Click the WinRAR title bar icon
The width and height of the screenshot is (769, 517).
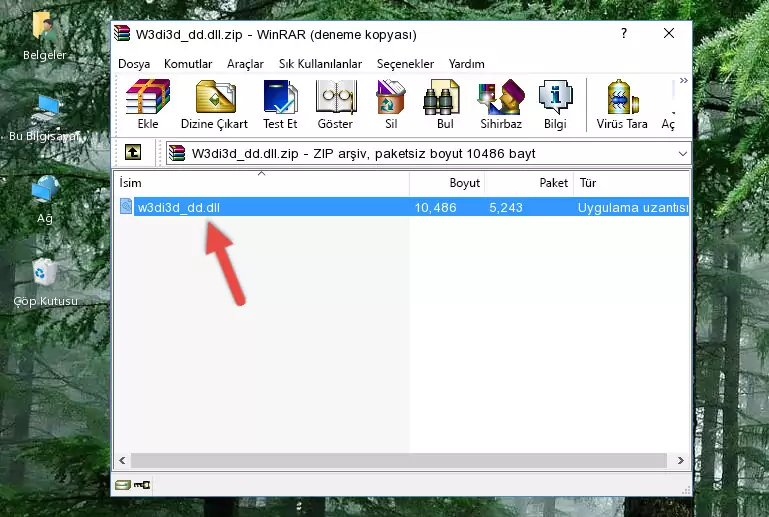(122, 33)
